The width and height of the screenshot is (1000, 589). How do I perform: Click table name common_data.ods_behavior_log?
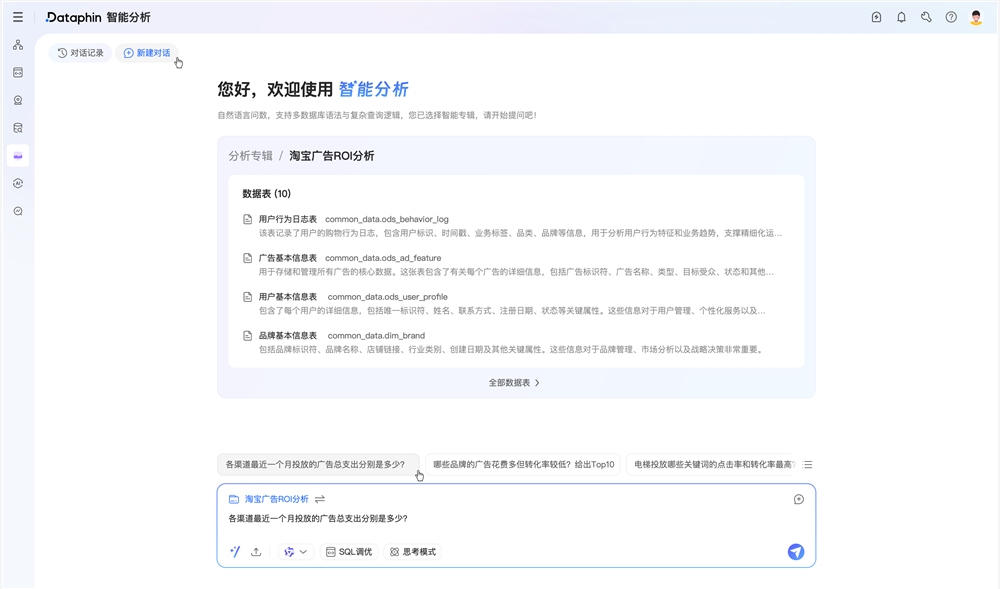386,219
